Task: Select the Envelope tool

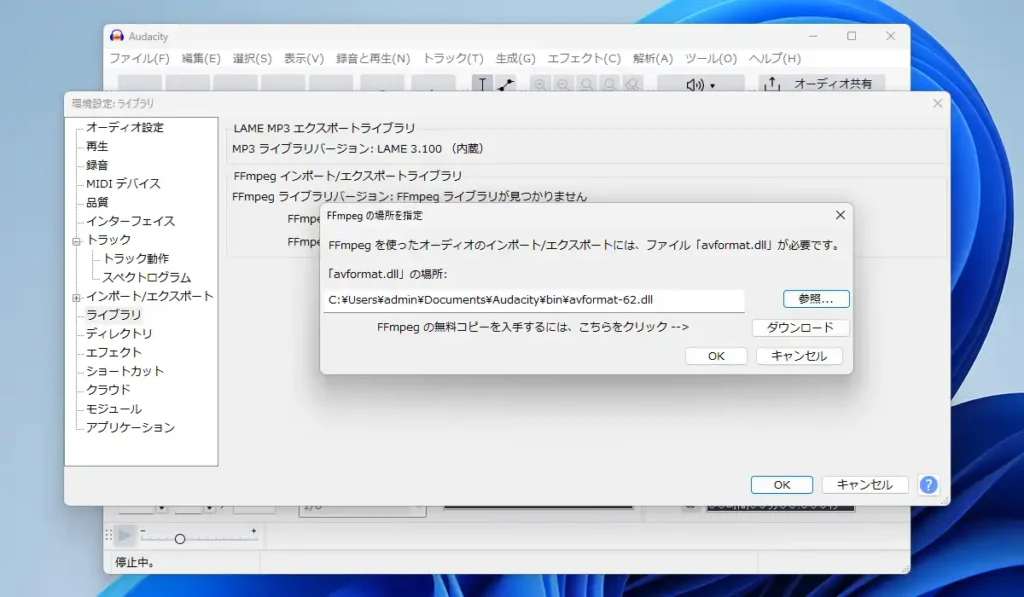Action: [x=507, y=84]
